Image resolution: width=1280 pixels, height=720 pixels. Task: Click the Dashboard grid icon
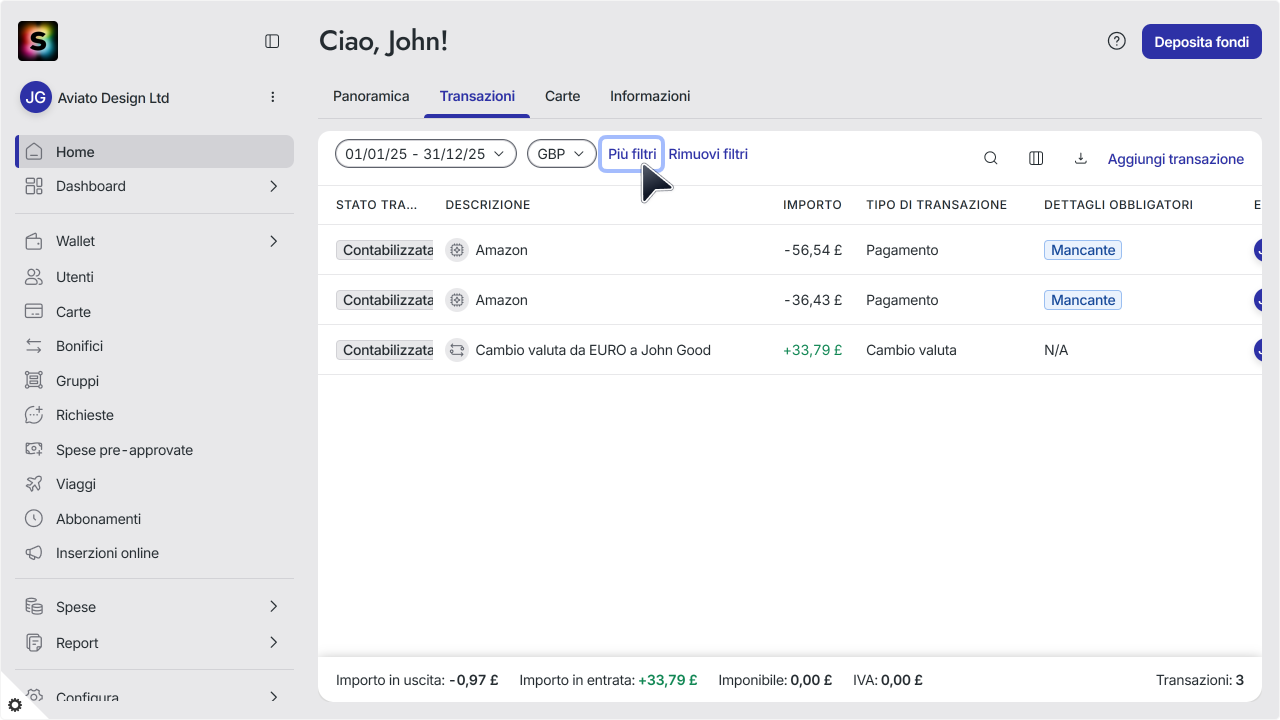[34, 186]
